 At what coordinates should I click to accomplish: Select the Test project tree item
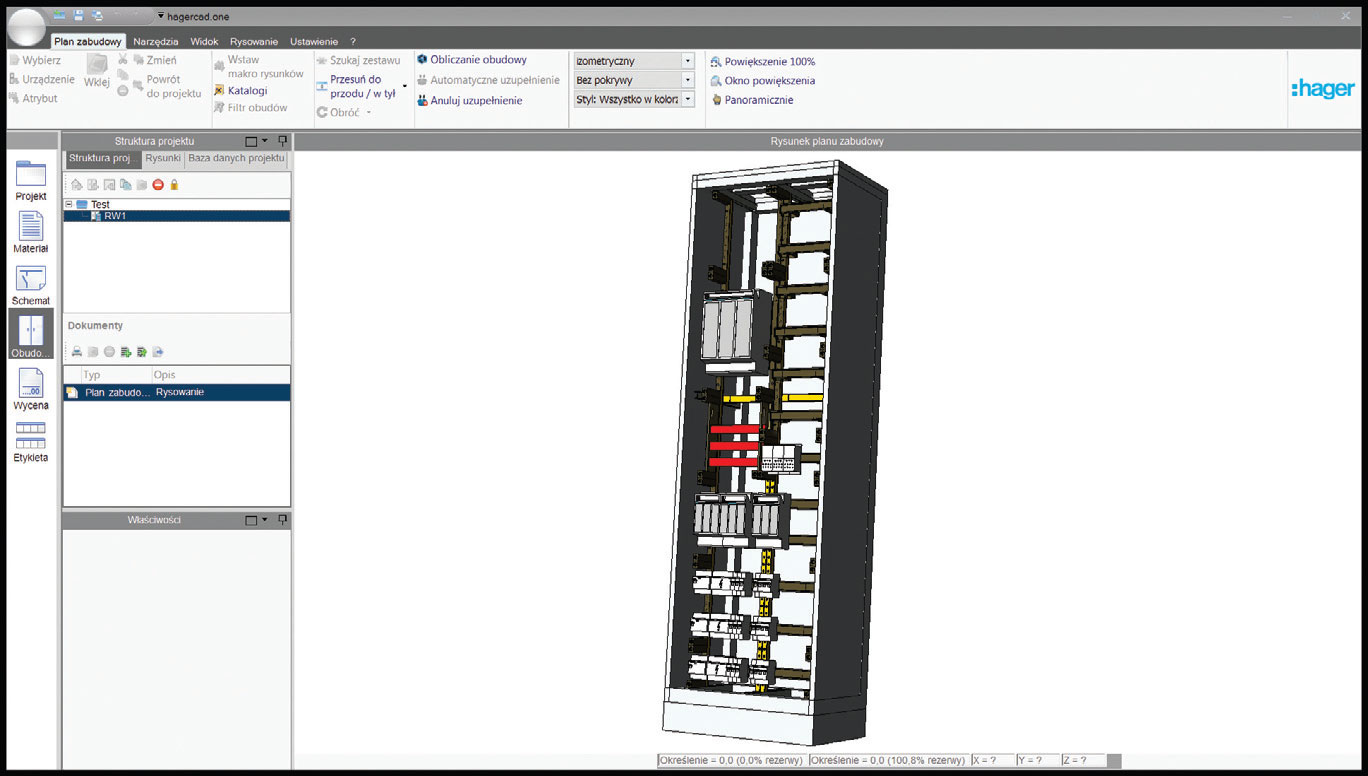100,204
